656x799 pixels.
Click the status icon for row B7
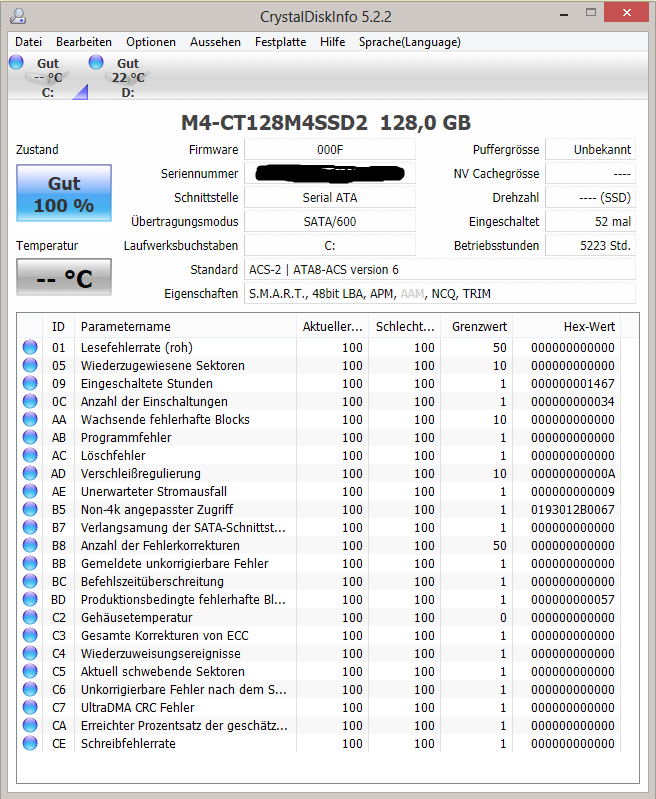pyautogui.click(x=30, y=527)
